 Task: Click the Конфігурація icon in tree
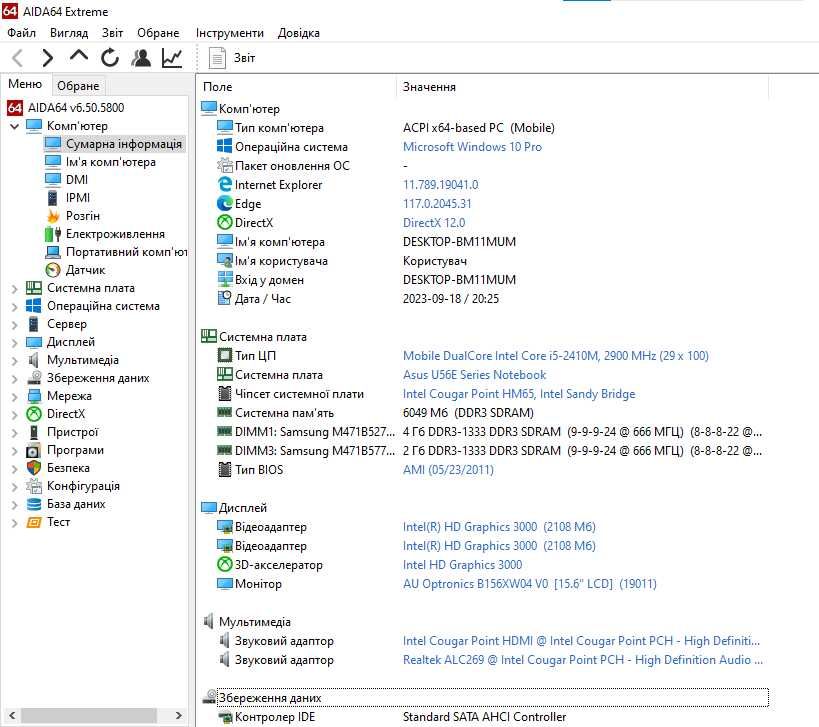(34, 486)
